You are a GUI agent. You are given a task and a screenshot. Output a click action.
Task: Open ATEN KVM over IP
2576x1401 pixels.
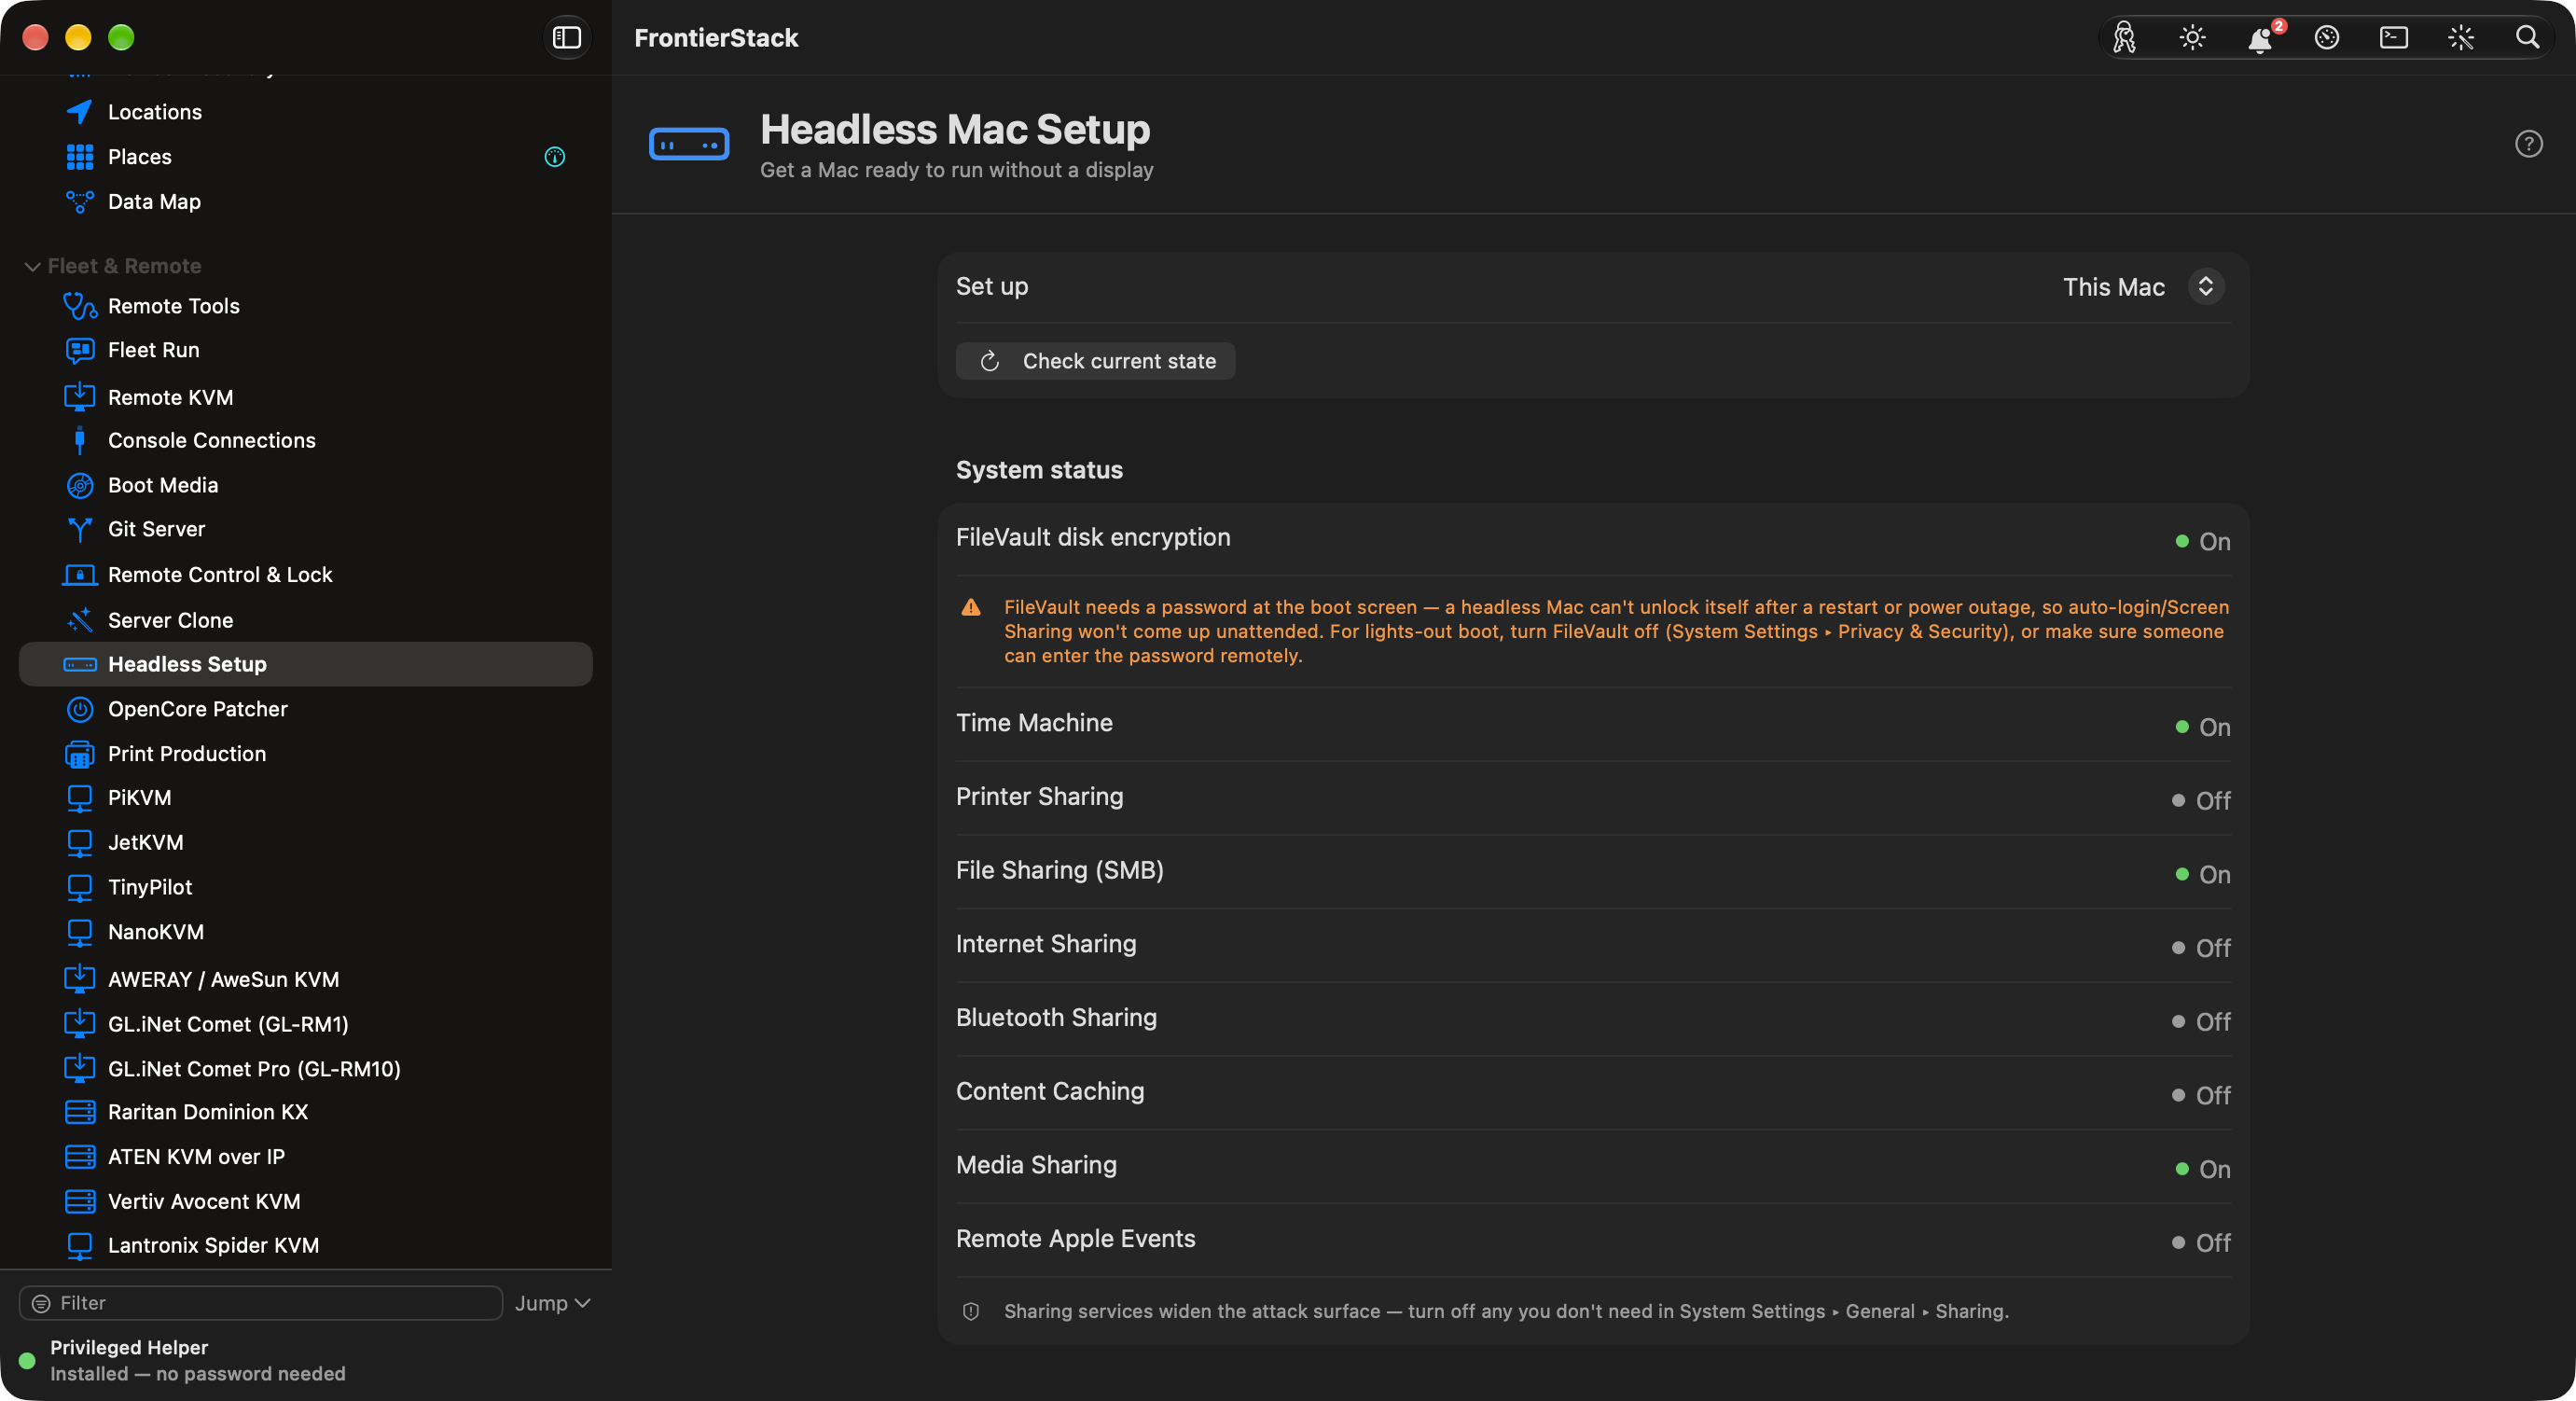(x=306, y=1157)
